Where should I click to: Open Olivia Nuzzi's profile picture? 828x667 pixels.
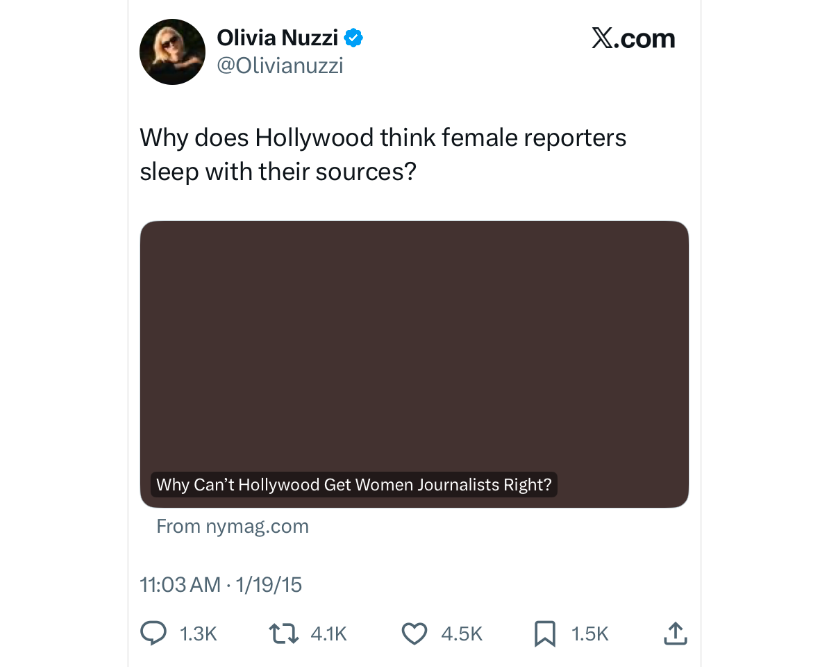tap(172, 52)
